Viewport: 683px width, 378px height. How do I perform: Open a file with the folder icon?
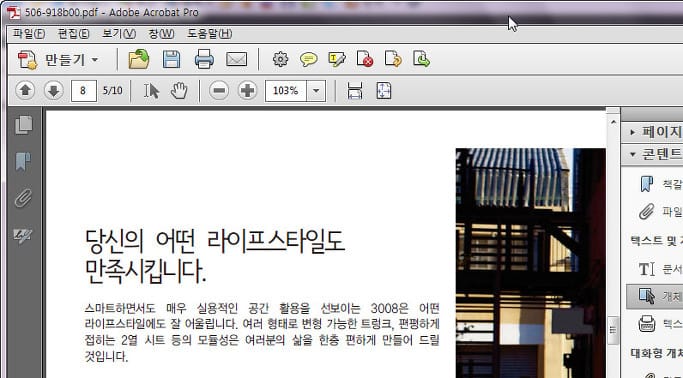click(139, 59)
